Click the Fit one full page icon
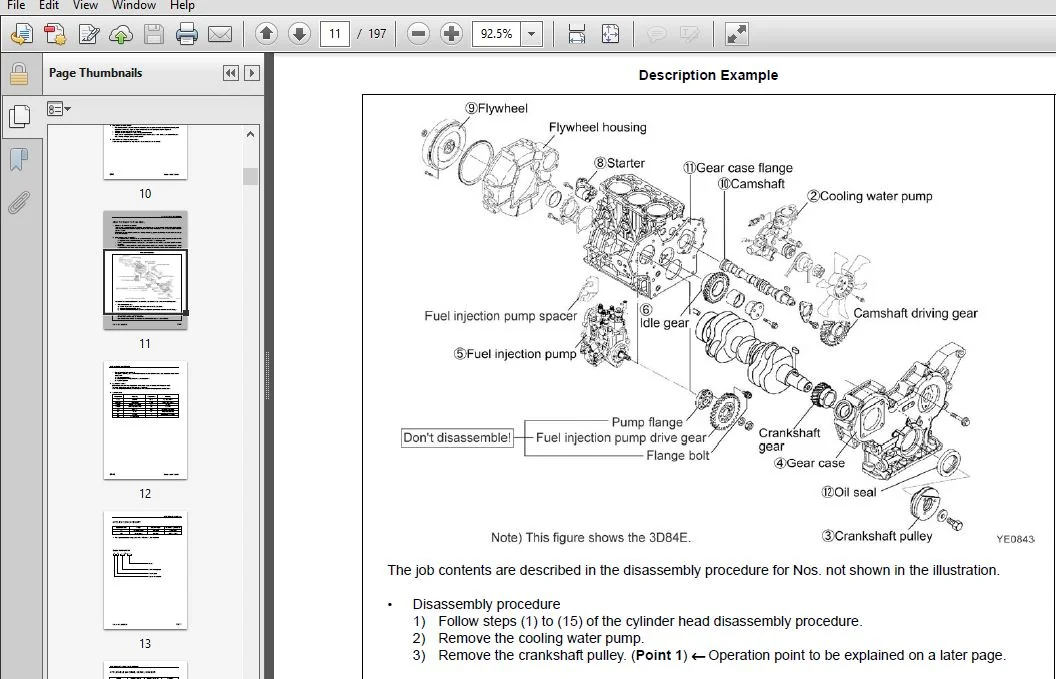Image resolution: width=1056 pixels, height=679 pixels. click(x=610, y=34)
